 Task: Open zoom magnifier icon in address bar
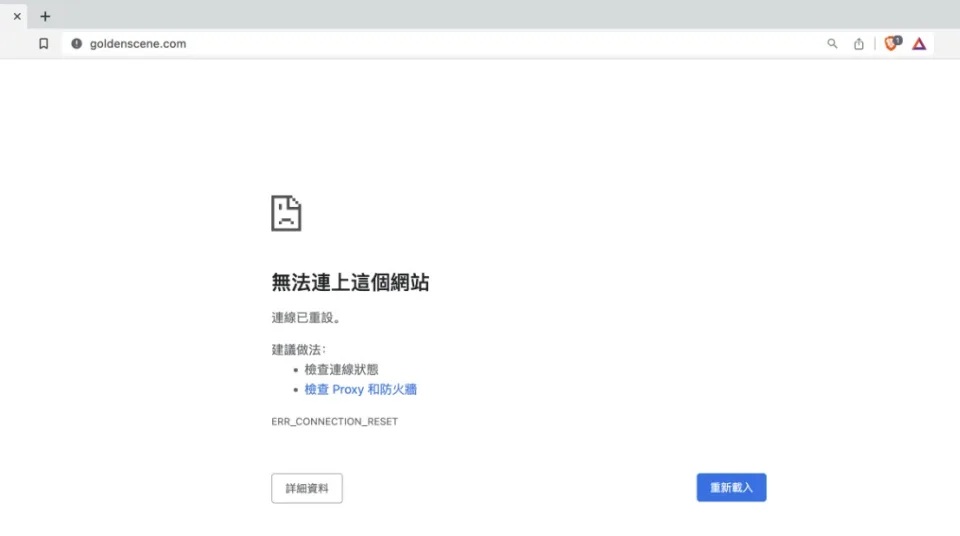(832, 43)
